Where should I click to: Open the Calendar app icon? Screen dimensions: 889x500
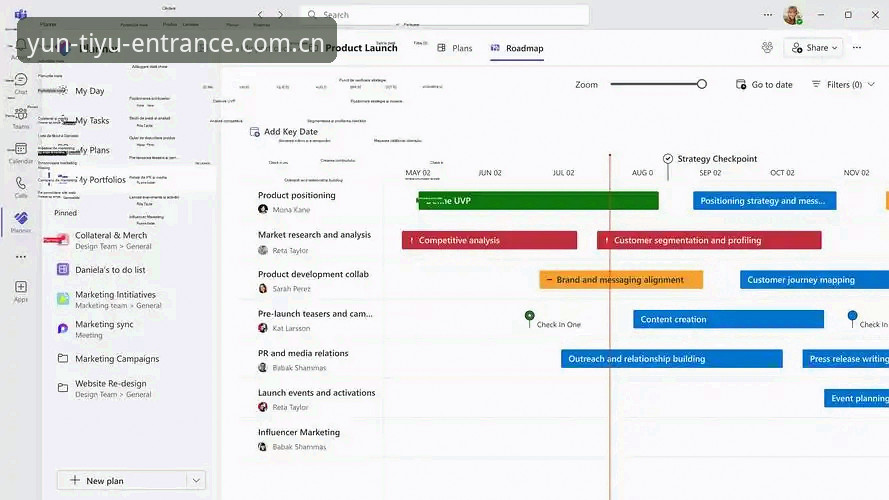21,153
